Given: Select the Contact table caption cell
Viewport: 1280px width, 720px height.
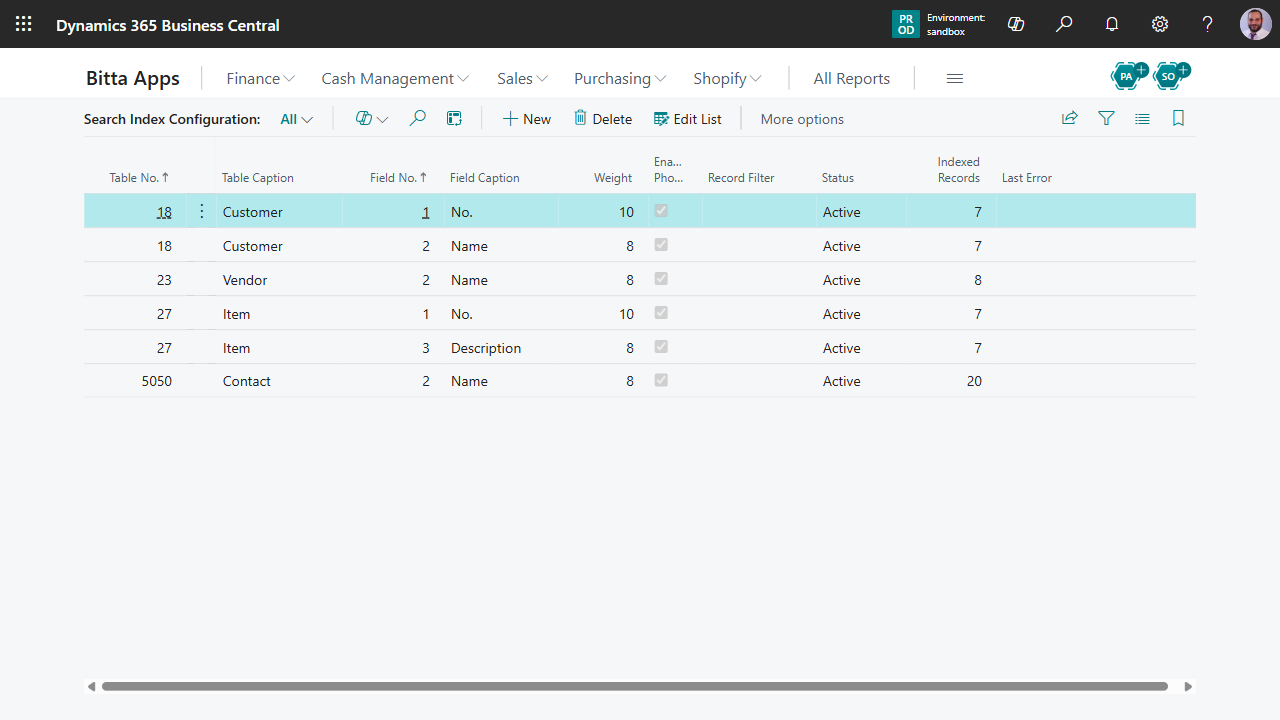Looking at the screenshot, I should [x=278, y=381].
